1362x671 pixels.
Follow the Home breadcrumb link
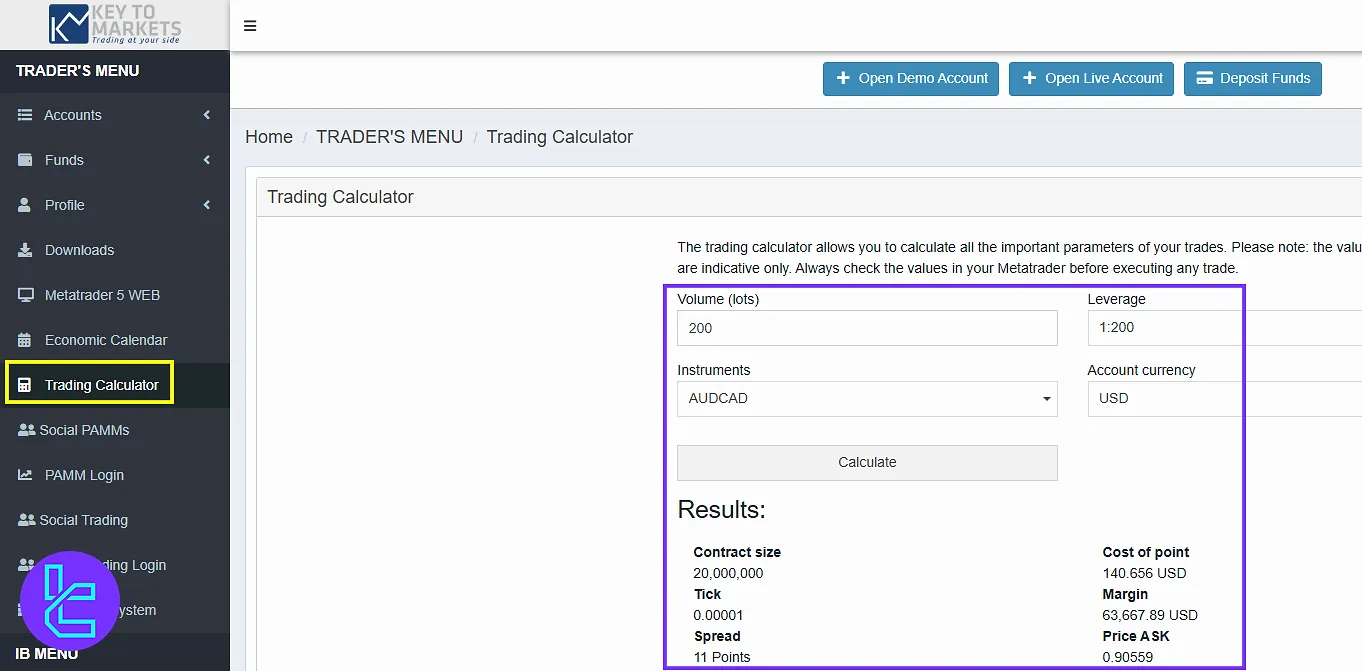tap(269, 137)
